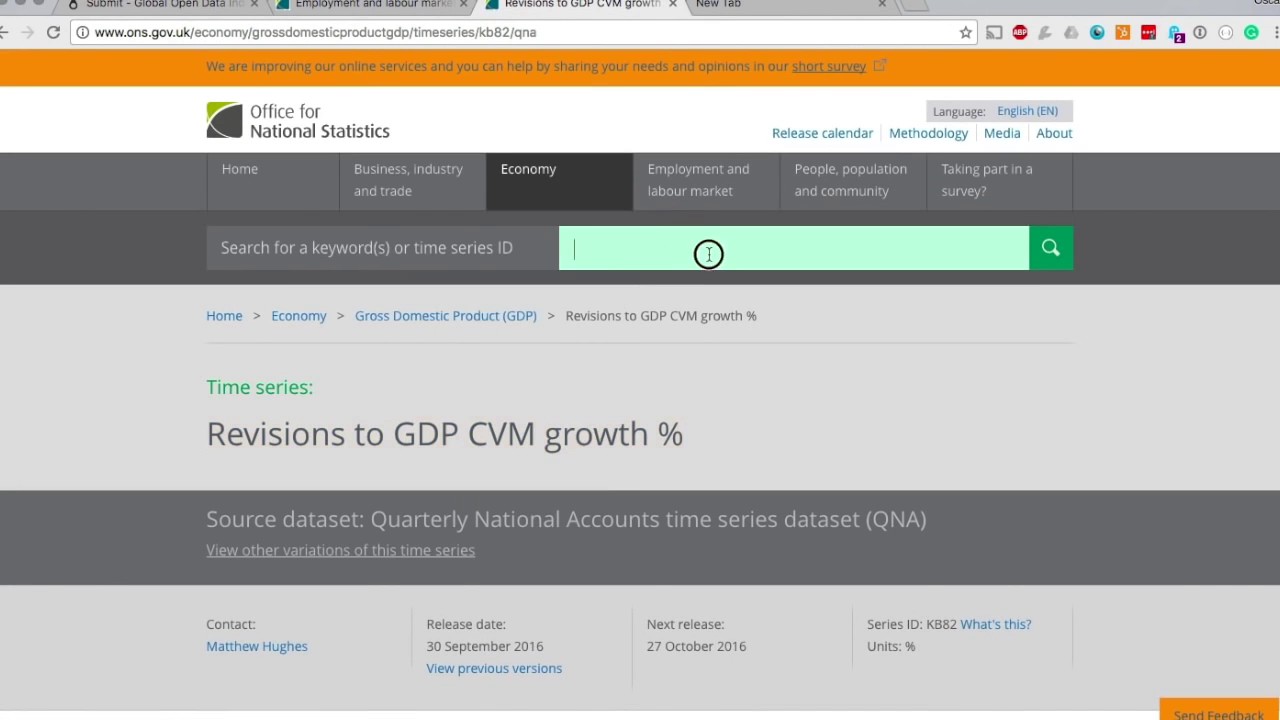Open contact Matthew Hughes link
Screen dimensions: 1280x720
[x=257, y=646]
